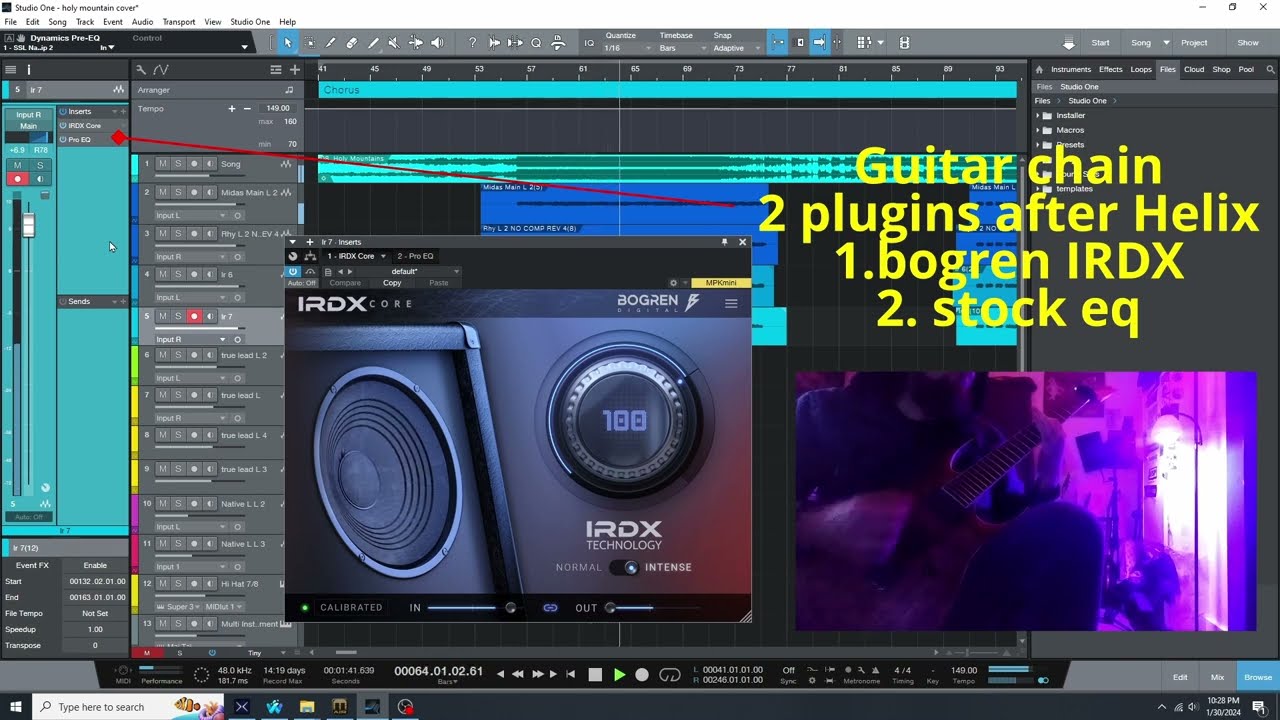Click the Q quantize icon
1280x720 pixels.
click(536, 43)
